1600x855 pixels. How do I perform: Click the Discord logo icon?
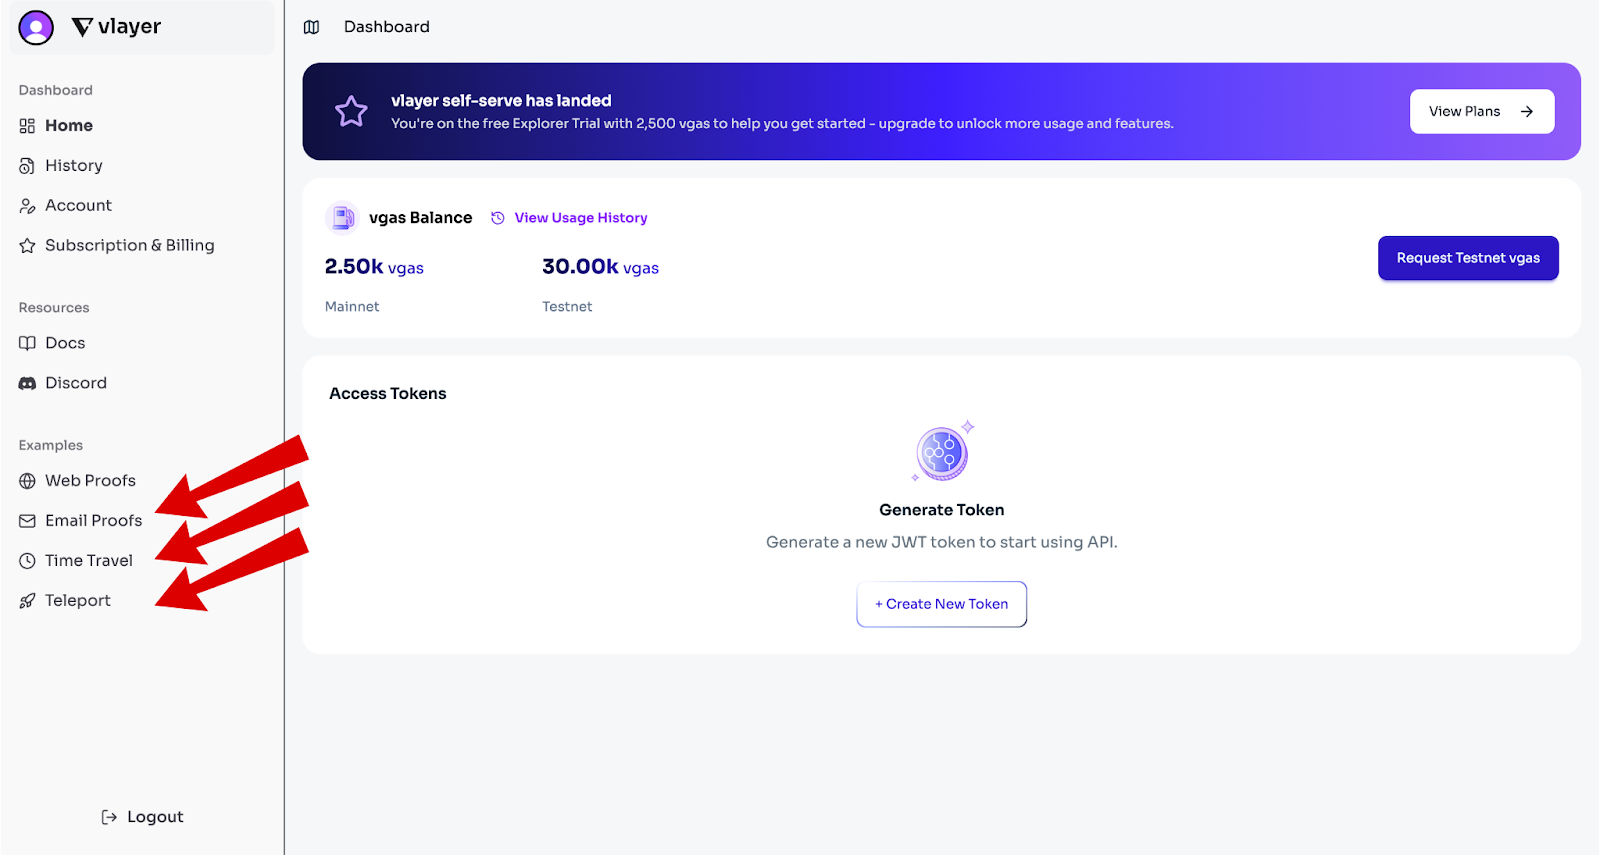click(x=27, y=383)
